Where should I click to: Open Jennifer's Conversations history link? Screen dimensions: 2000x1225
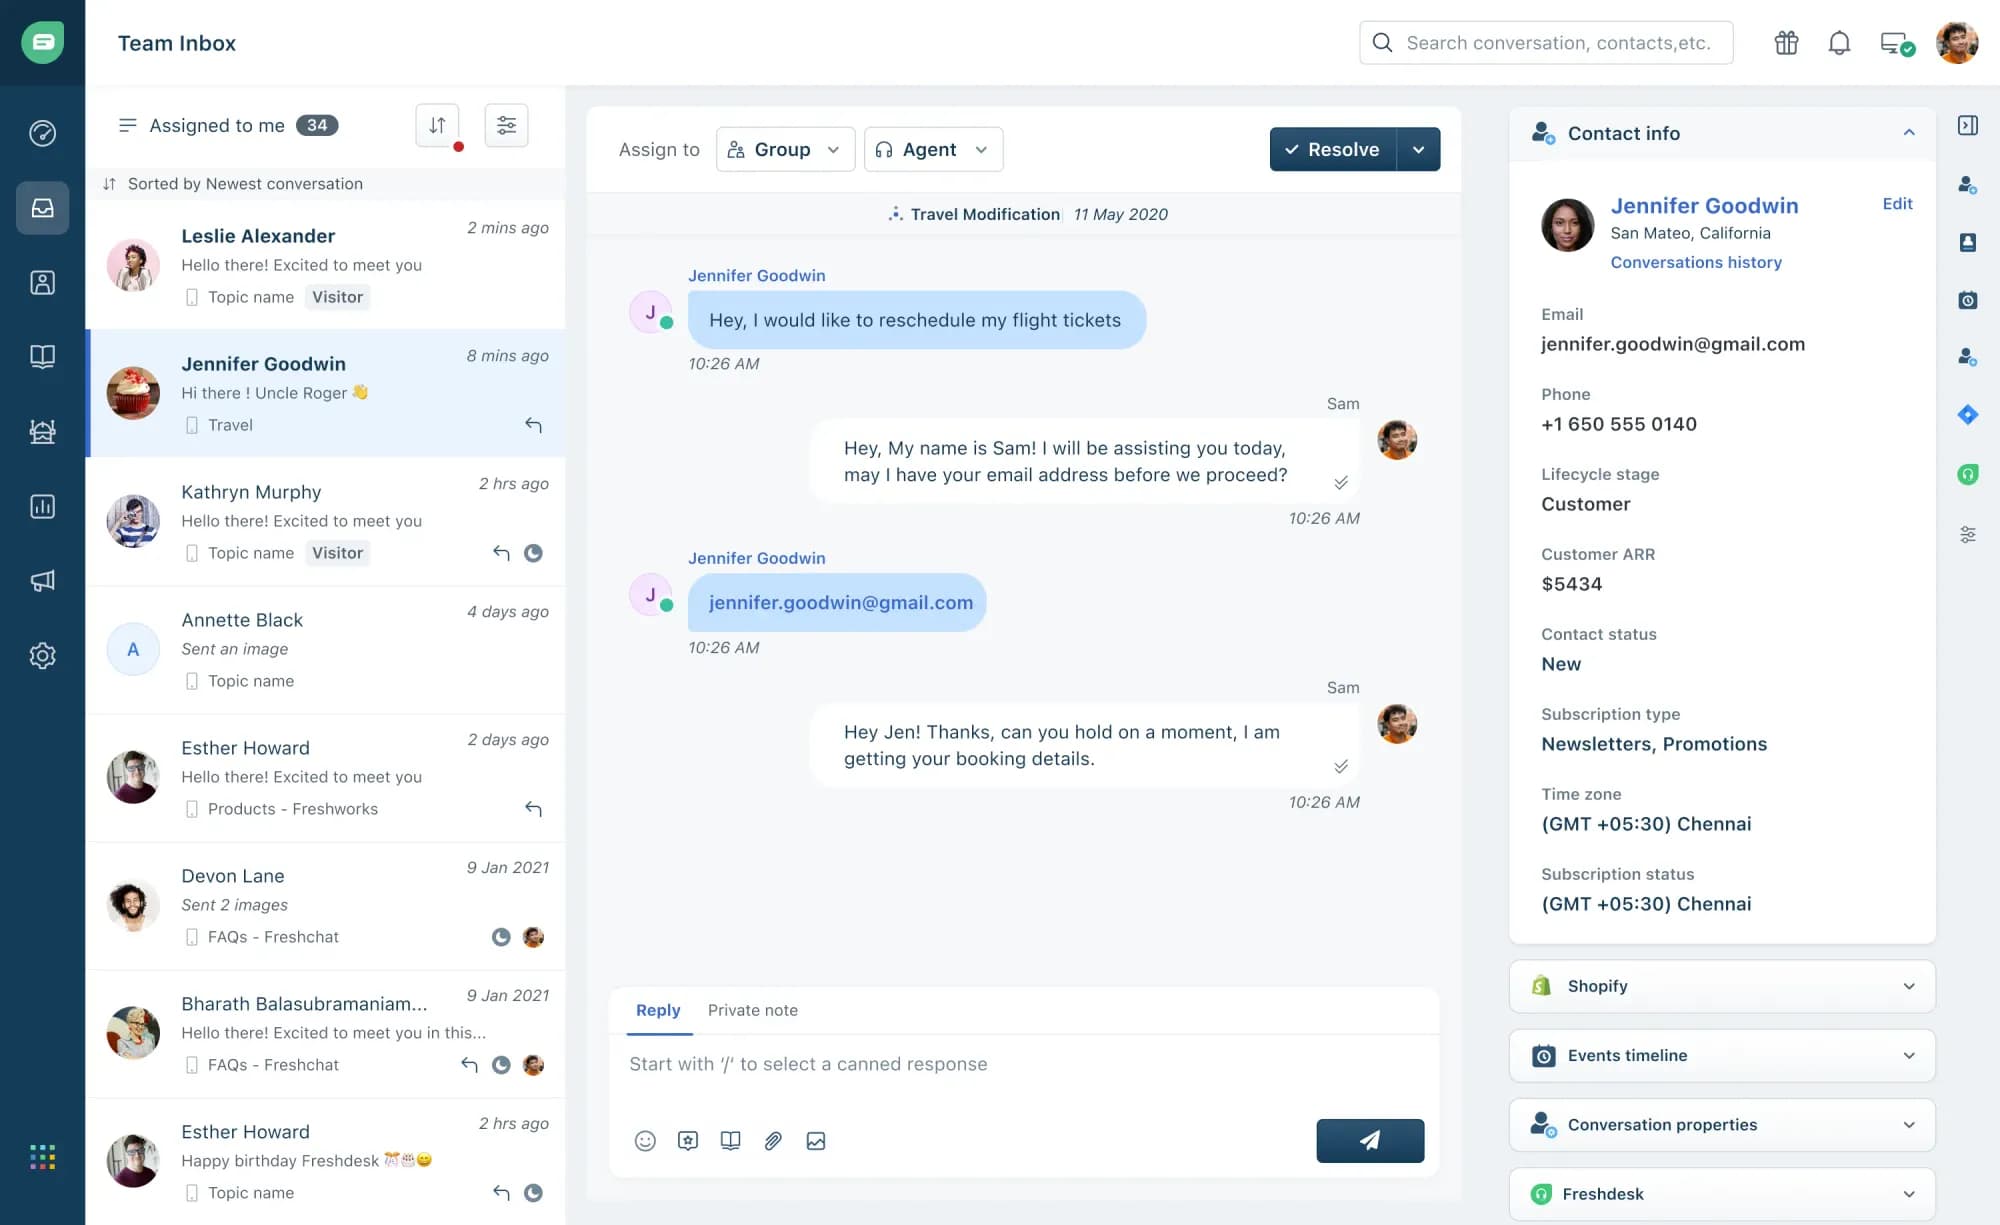[1696, 262]
